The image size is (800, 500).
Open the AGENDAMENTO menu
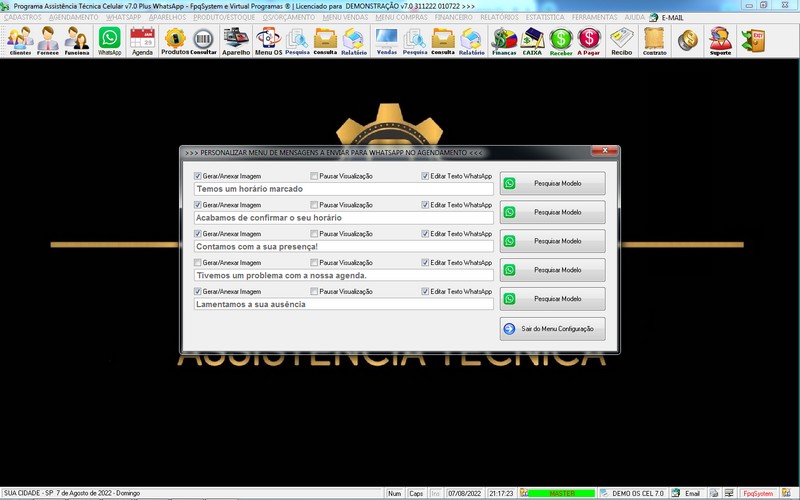coord(73,17)
